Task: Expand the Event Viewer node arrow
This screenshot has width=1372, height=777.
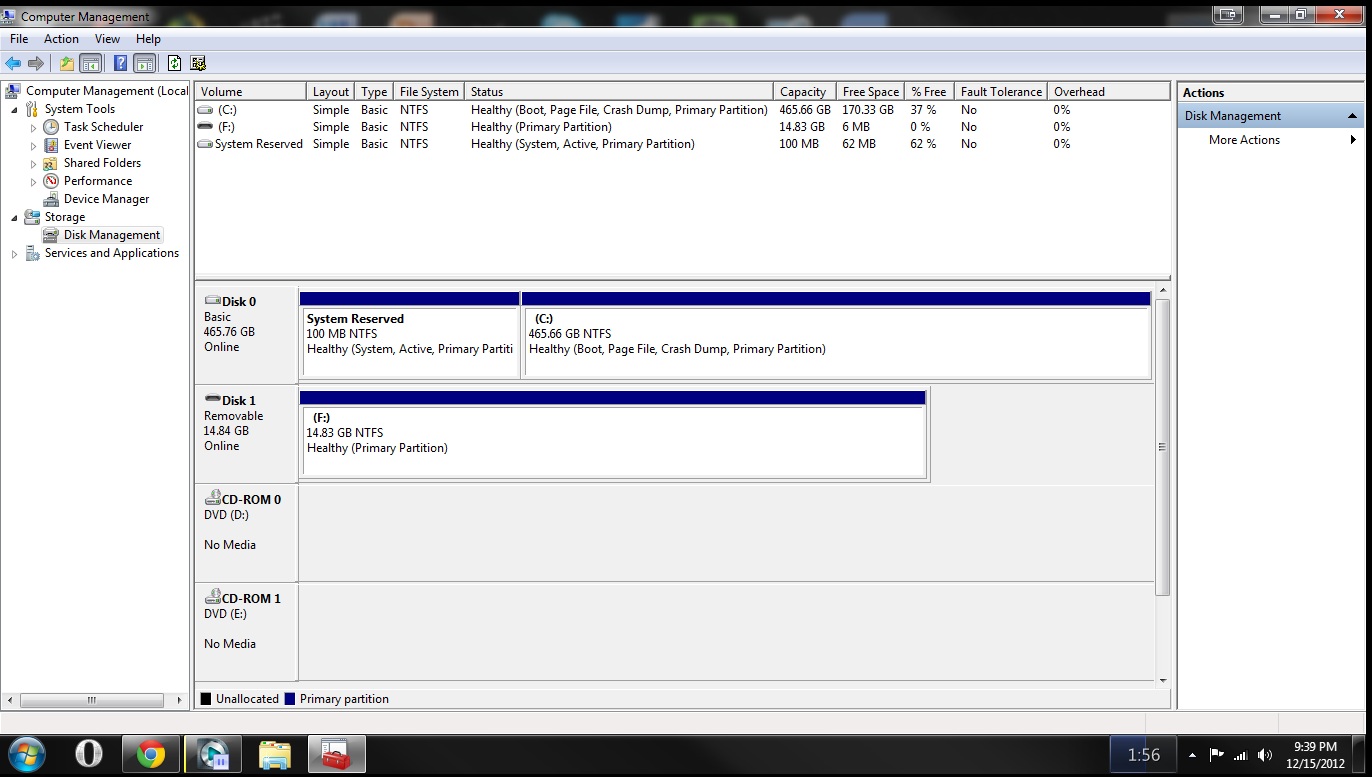Action: 33,146
